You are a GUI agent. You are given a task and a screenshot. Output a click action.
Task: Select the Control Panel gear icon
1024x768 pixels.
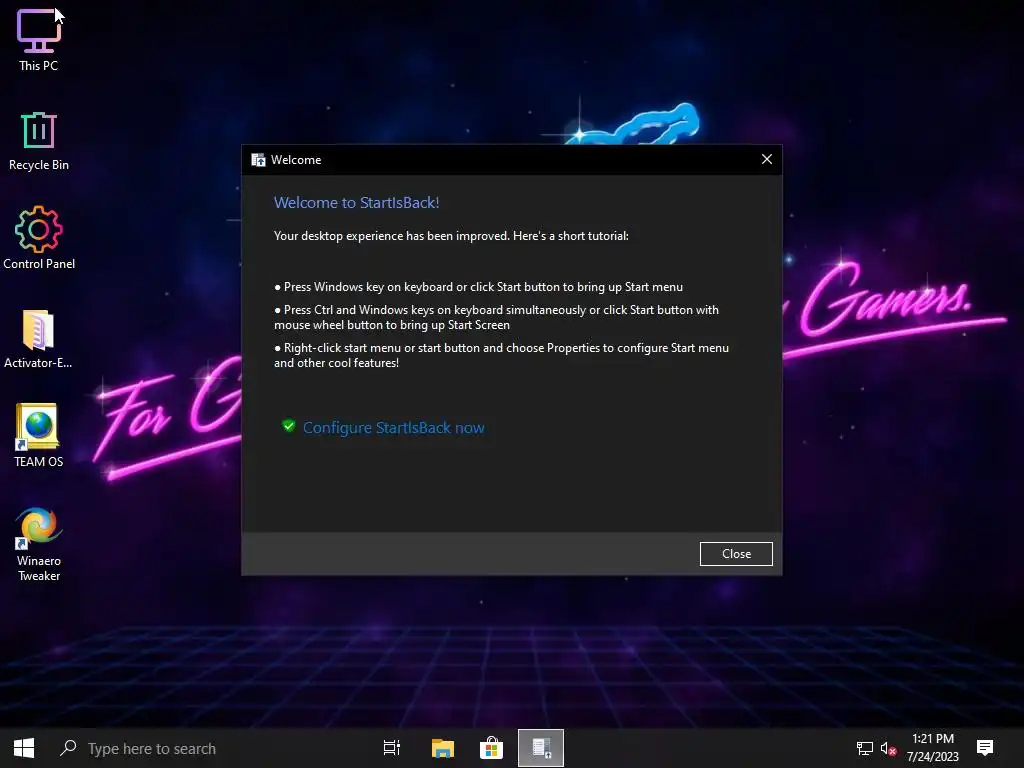tap(39, 229)
